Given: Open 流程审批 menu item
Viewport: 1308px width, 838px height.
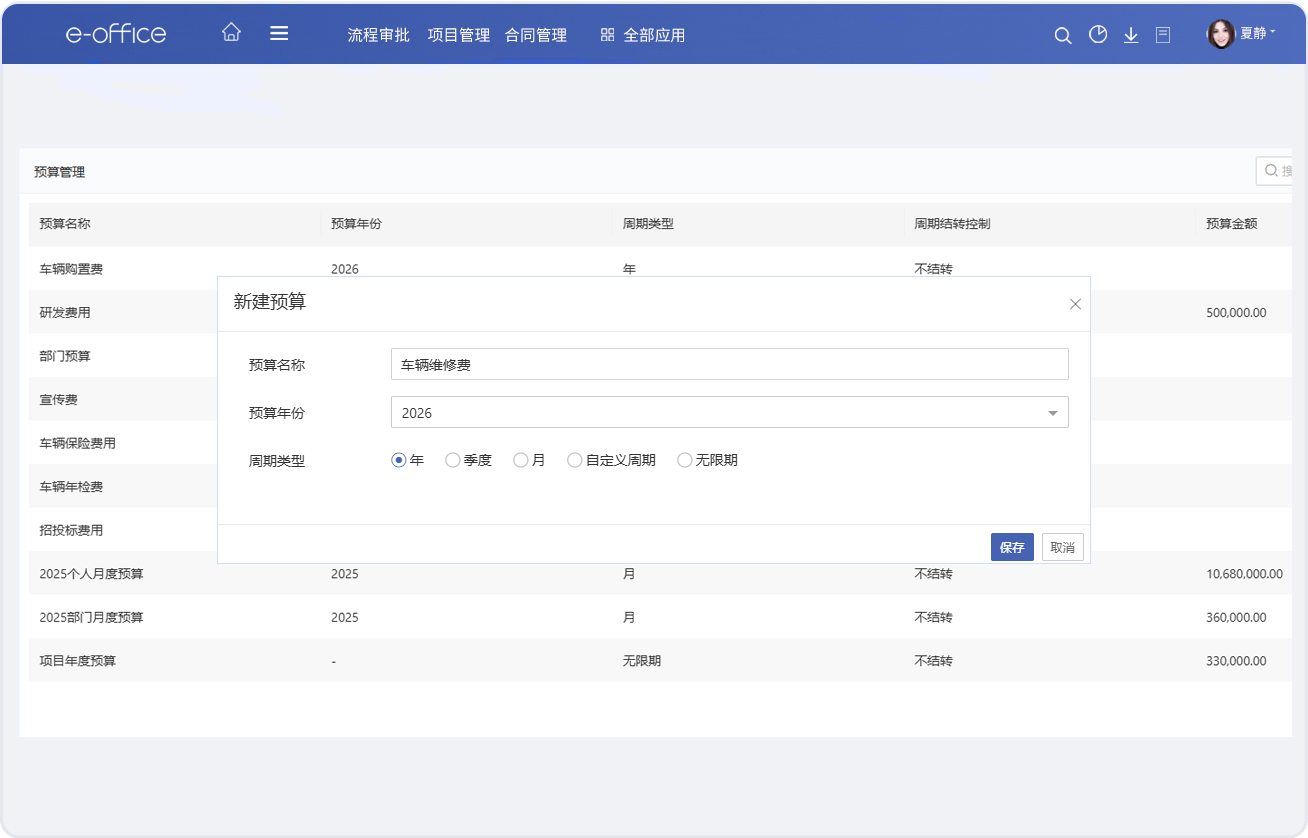Looking at the screenshot, I should click(378, 35).
